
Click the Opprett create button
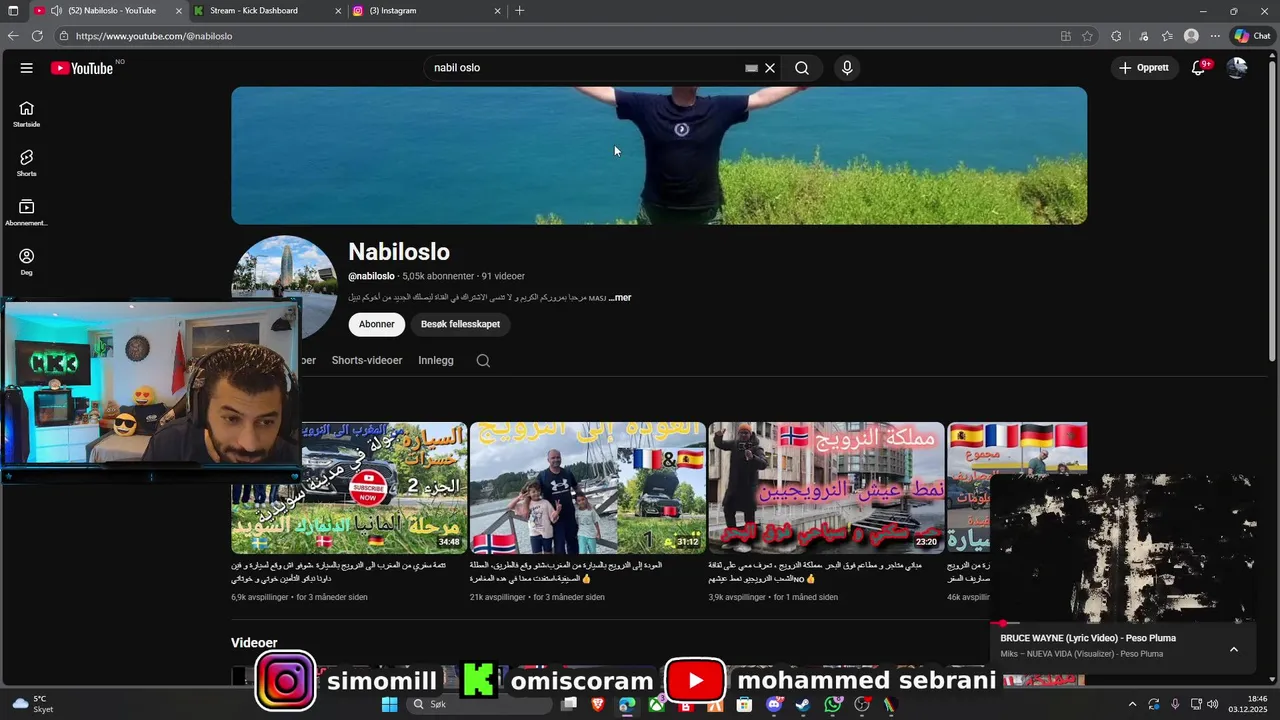1144,68
